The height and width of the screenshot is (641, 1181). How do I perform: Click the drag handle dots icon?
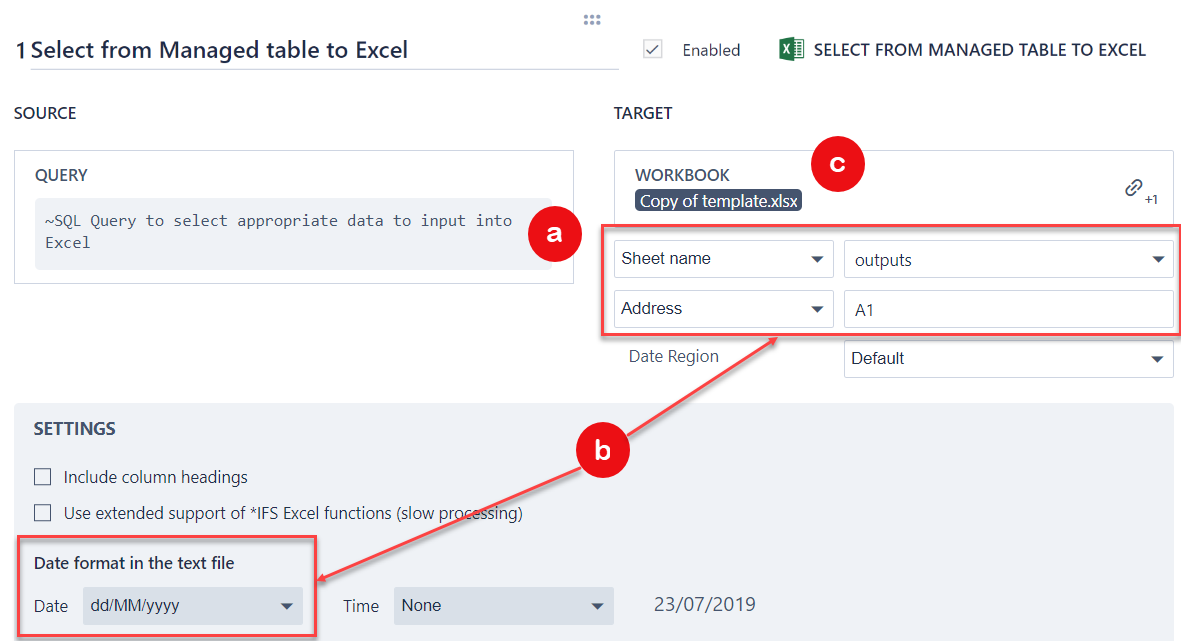pyautogui.click(x=592, y=20)
